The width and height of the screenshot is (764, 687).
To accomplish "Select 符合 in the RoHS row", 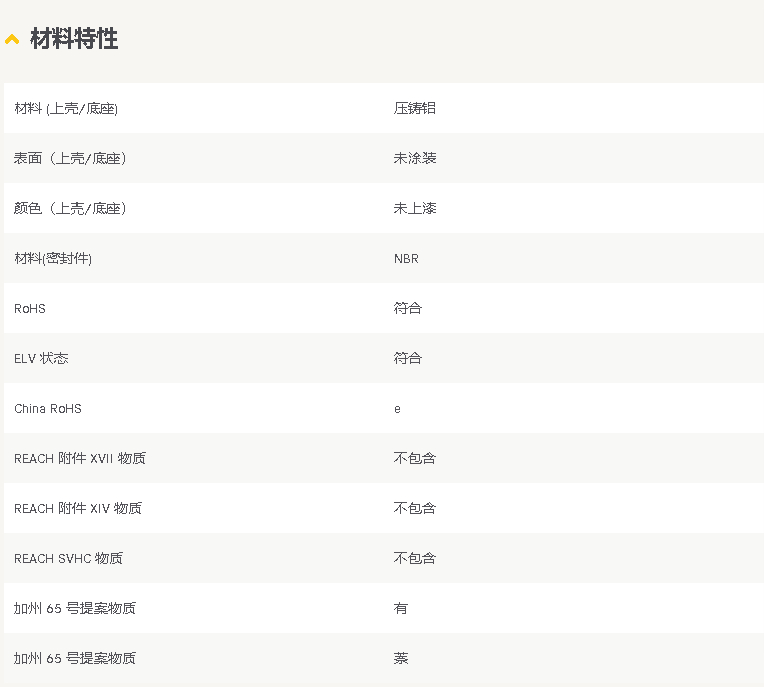I will coord(408,308).
